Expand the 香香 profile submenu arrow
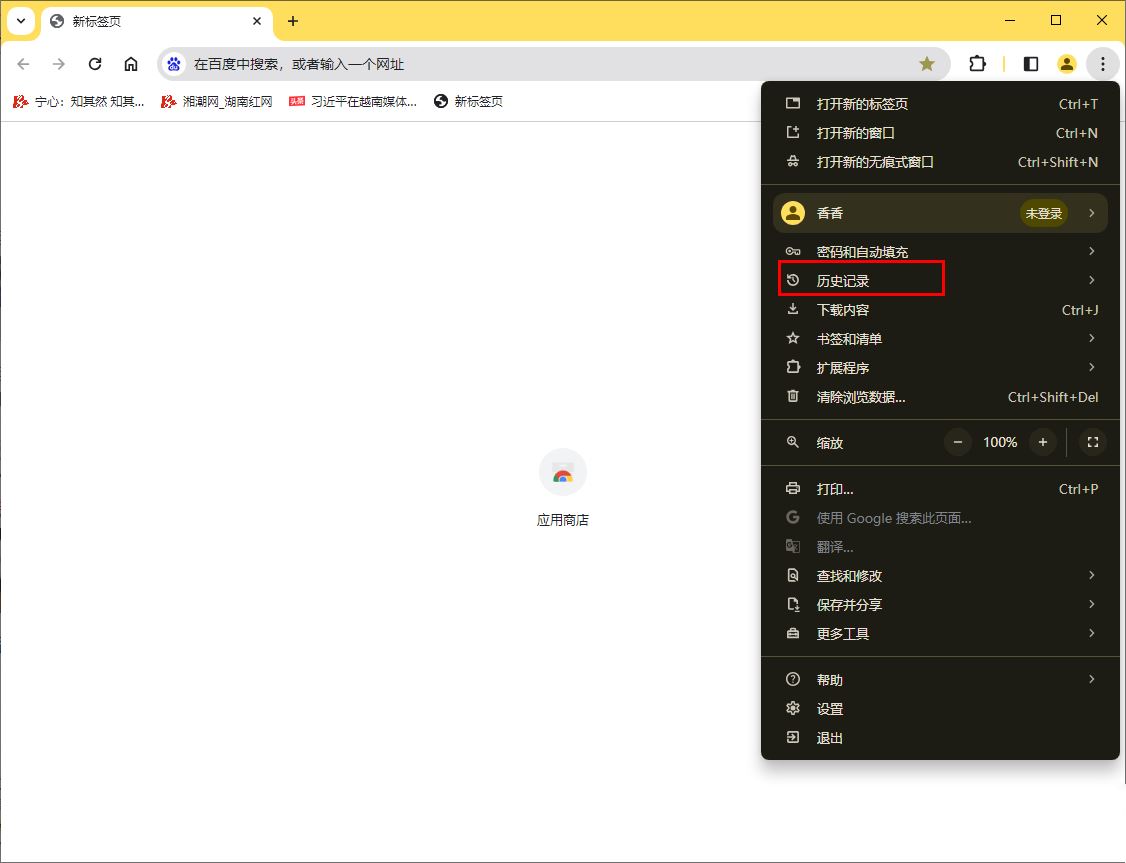The width and height of the screenshot is (1126, 863). (1092, 213)
